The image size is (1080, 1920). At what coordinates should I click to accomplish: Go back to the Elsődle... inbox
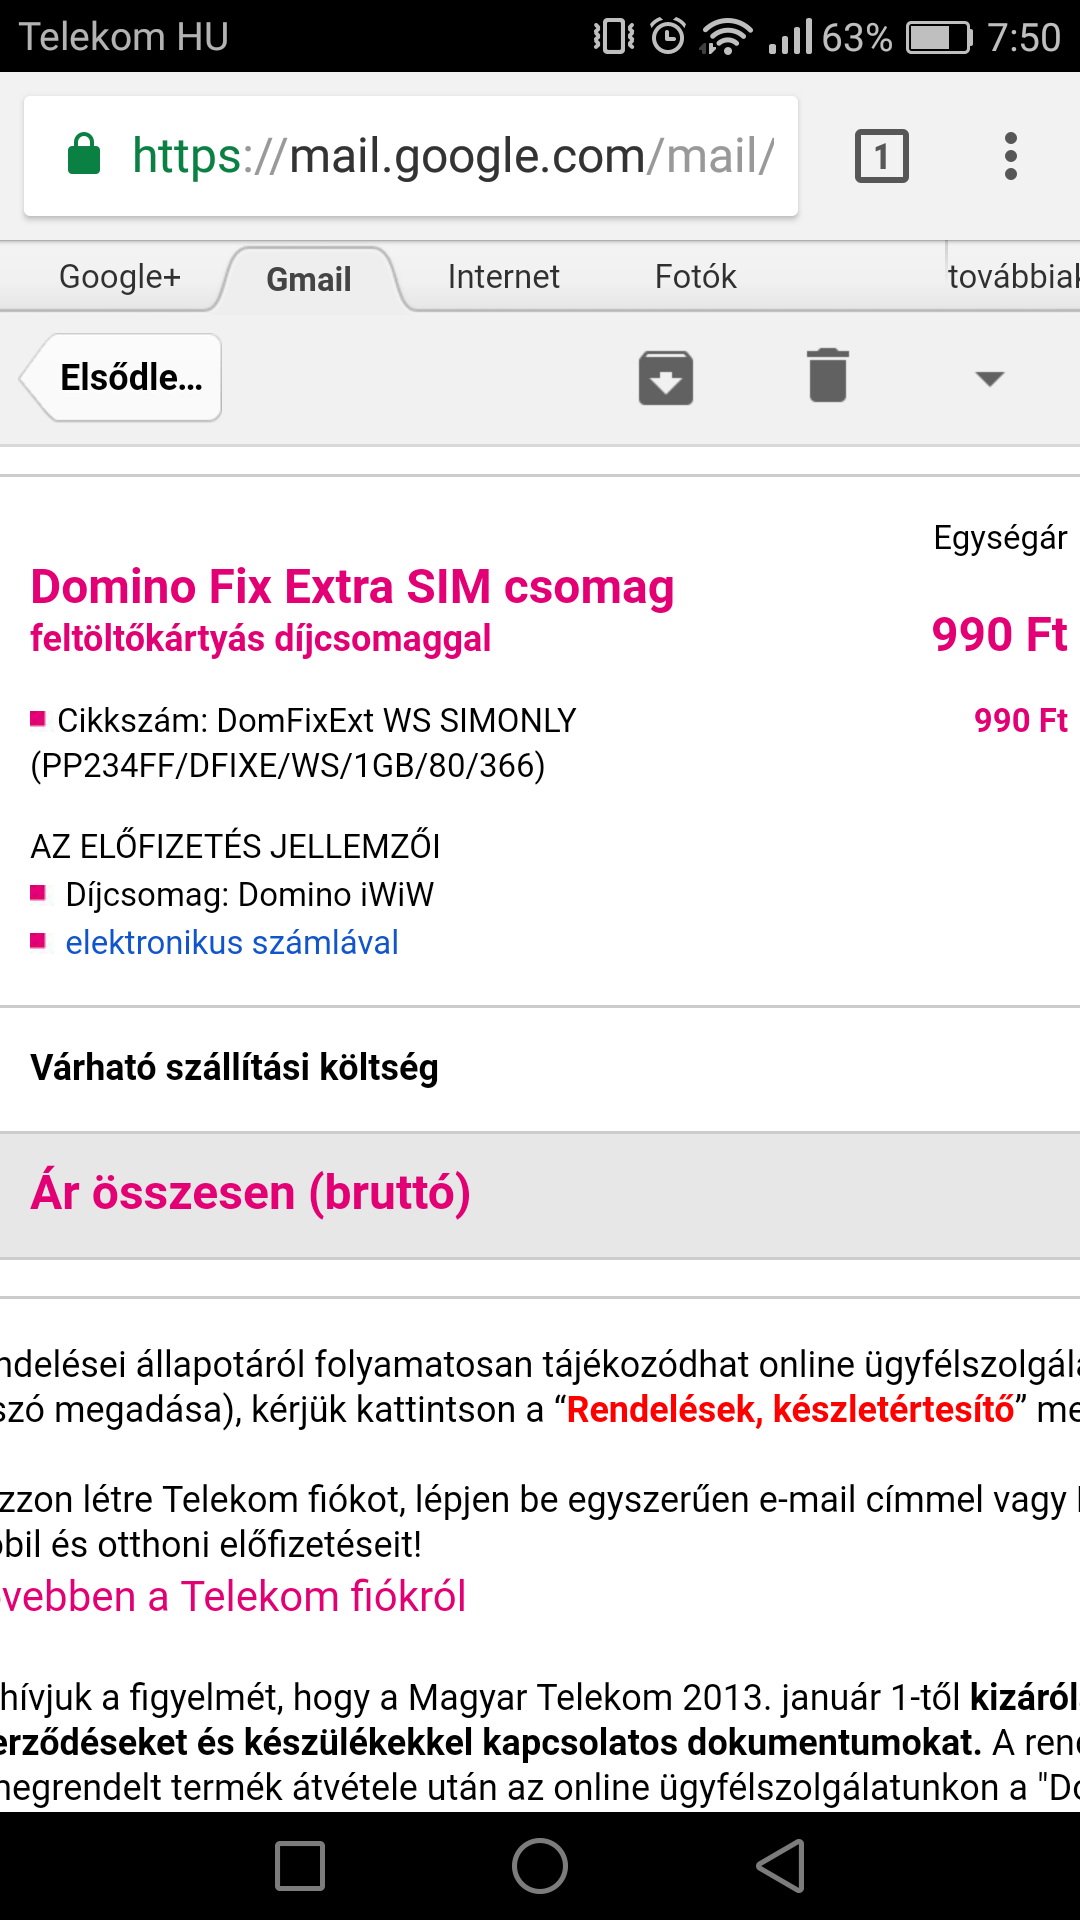coord(121,377)
